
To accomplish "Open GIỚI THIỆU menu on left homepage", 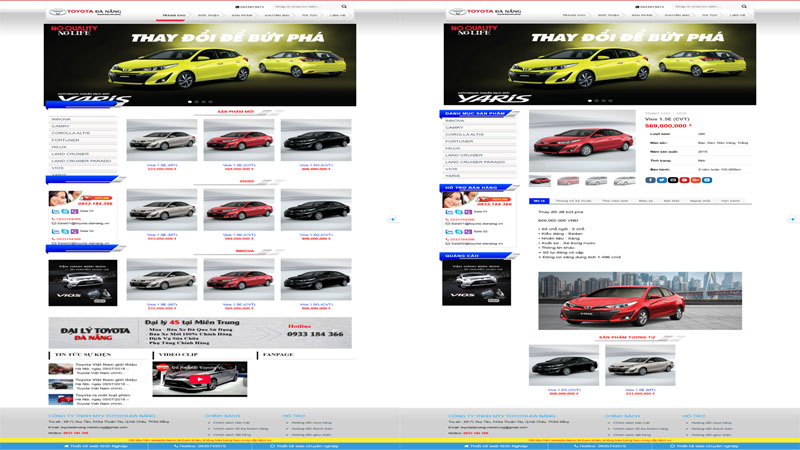I will point(208,15).
